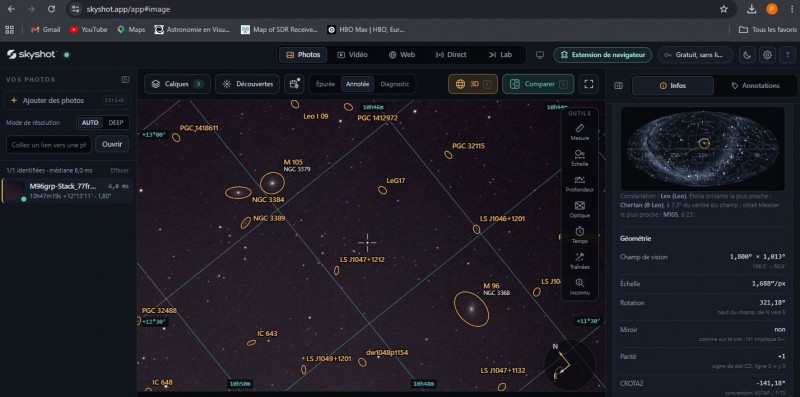Open the settings gear
800x397 pixels.
[x=767, y=55]
